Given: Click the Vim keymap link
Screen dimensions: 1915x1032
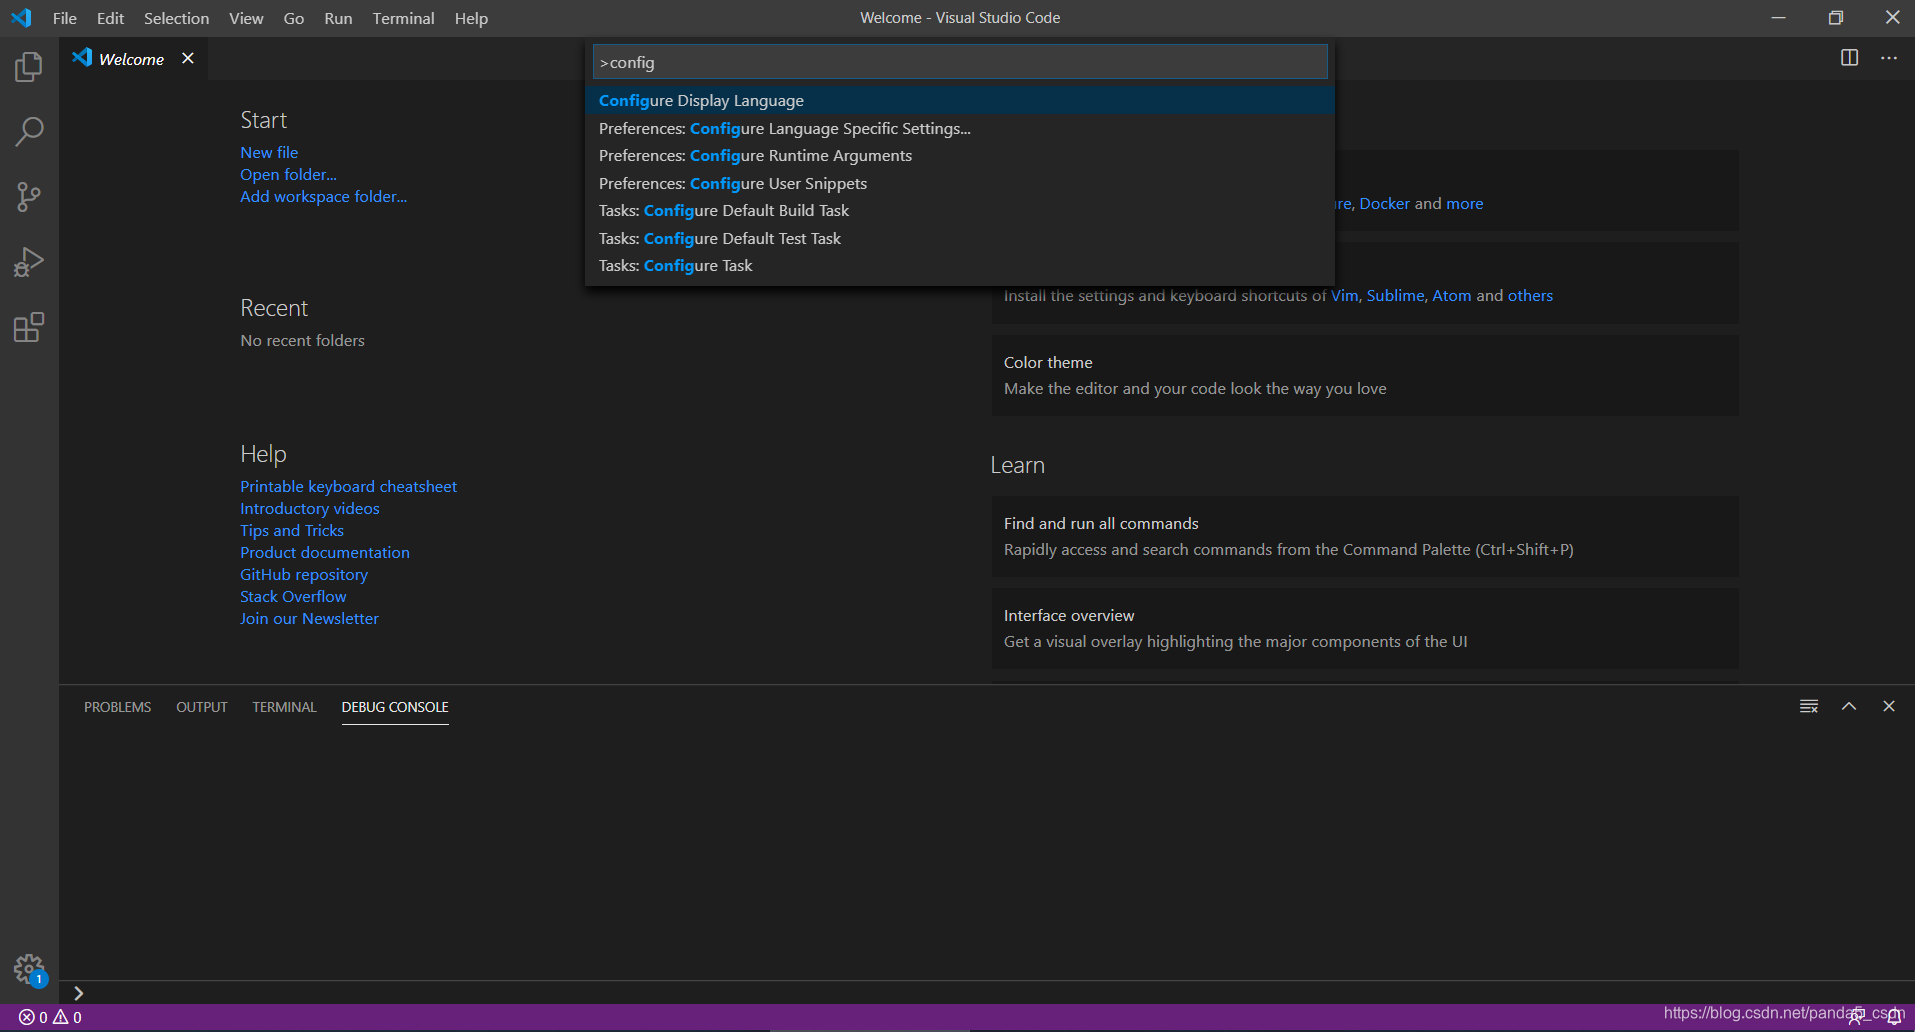Looking at the screenshot, I should pyautogui.click(x=1344, y=295).
